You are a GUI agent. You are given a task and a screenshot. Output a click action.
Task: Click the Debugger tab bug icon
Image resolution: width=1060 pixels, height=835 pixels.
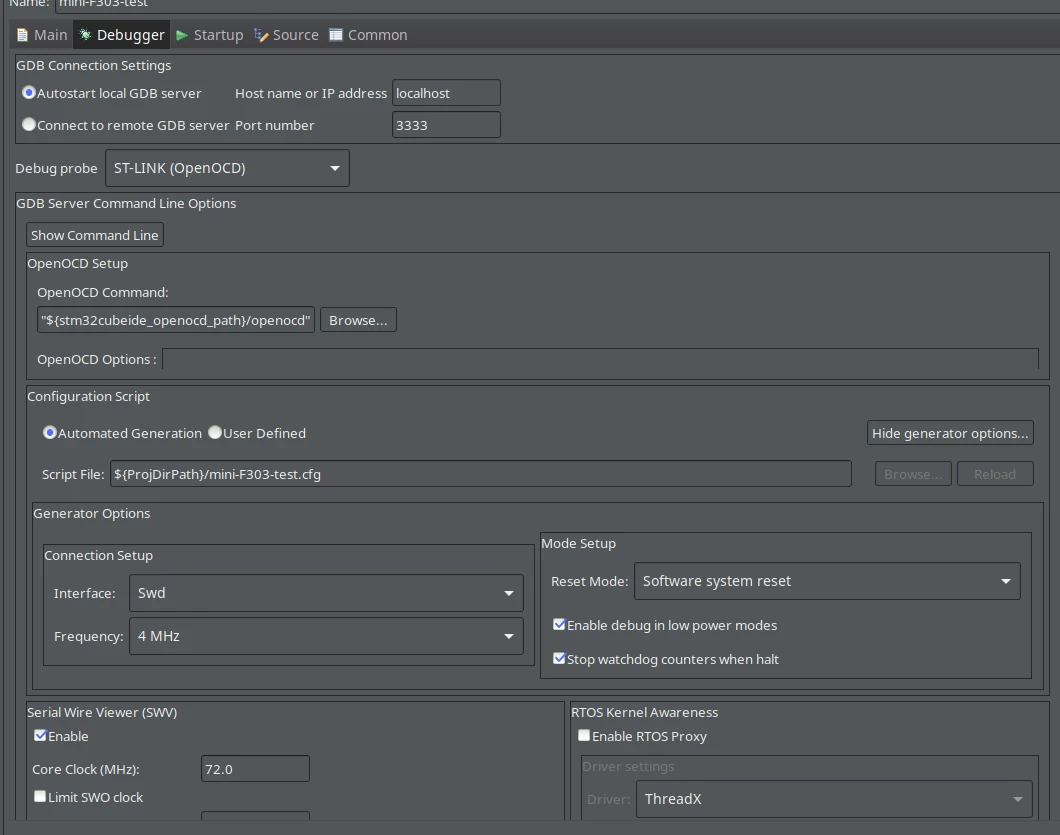pos(85,34)
